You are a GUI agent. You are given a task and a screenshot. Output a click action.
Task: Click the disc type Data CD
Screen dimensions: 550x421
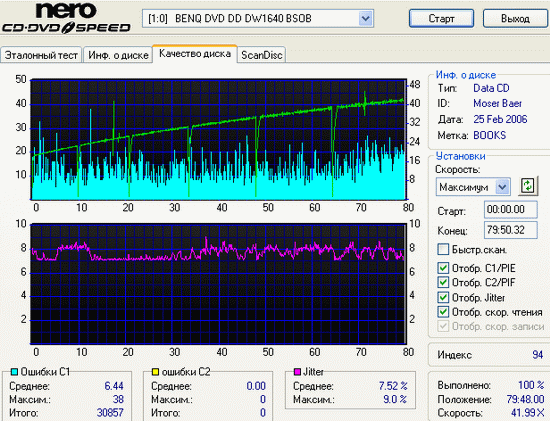point(491,88)
